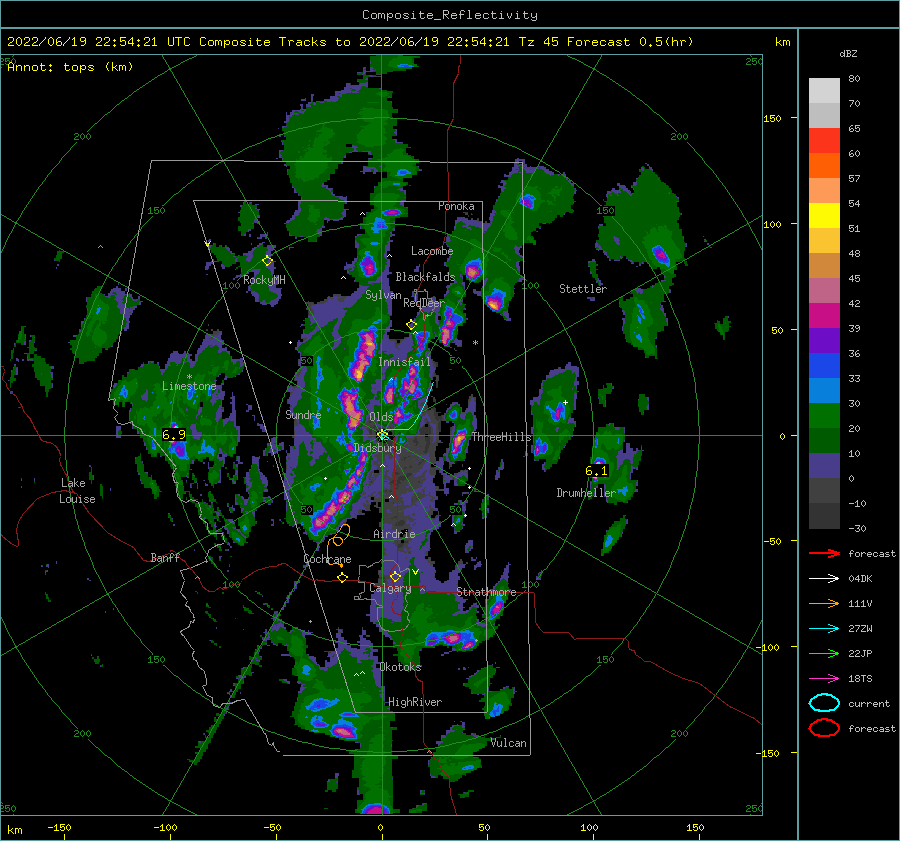The width and height of the screenshot is (900, 841).
Task: Click the cyan current ellipse legend symbol
Action: (824, 703)
